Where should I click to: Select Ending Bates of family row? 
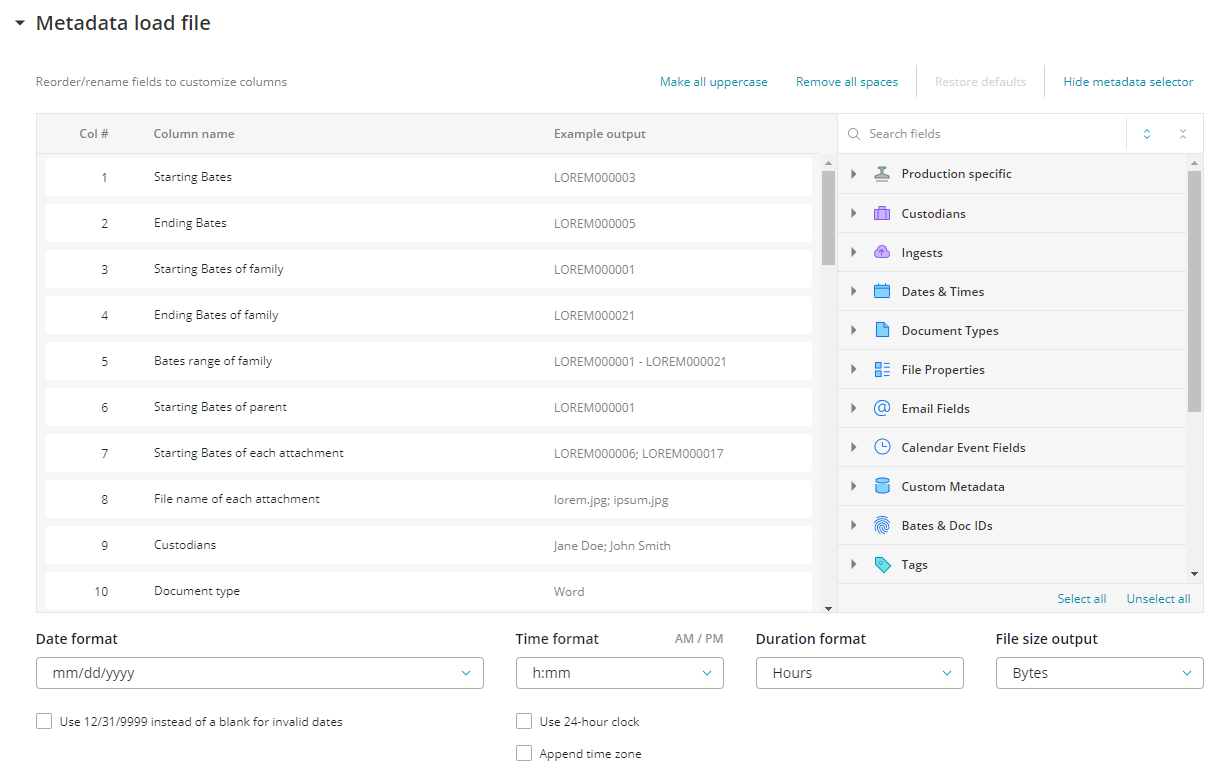point(428,315)
